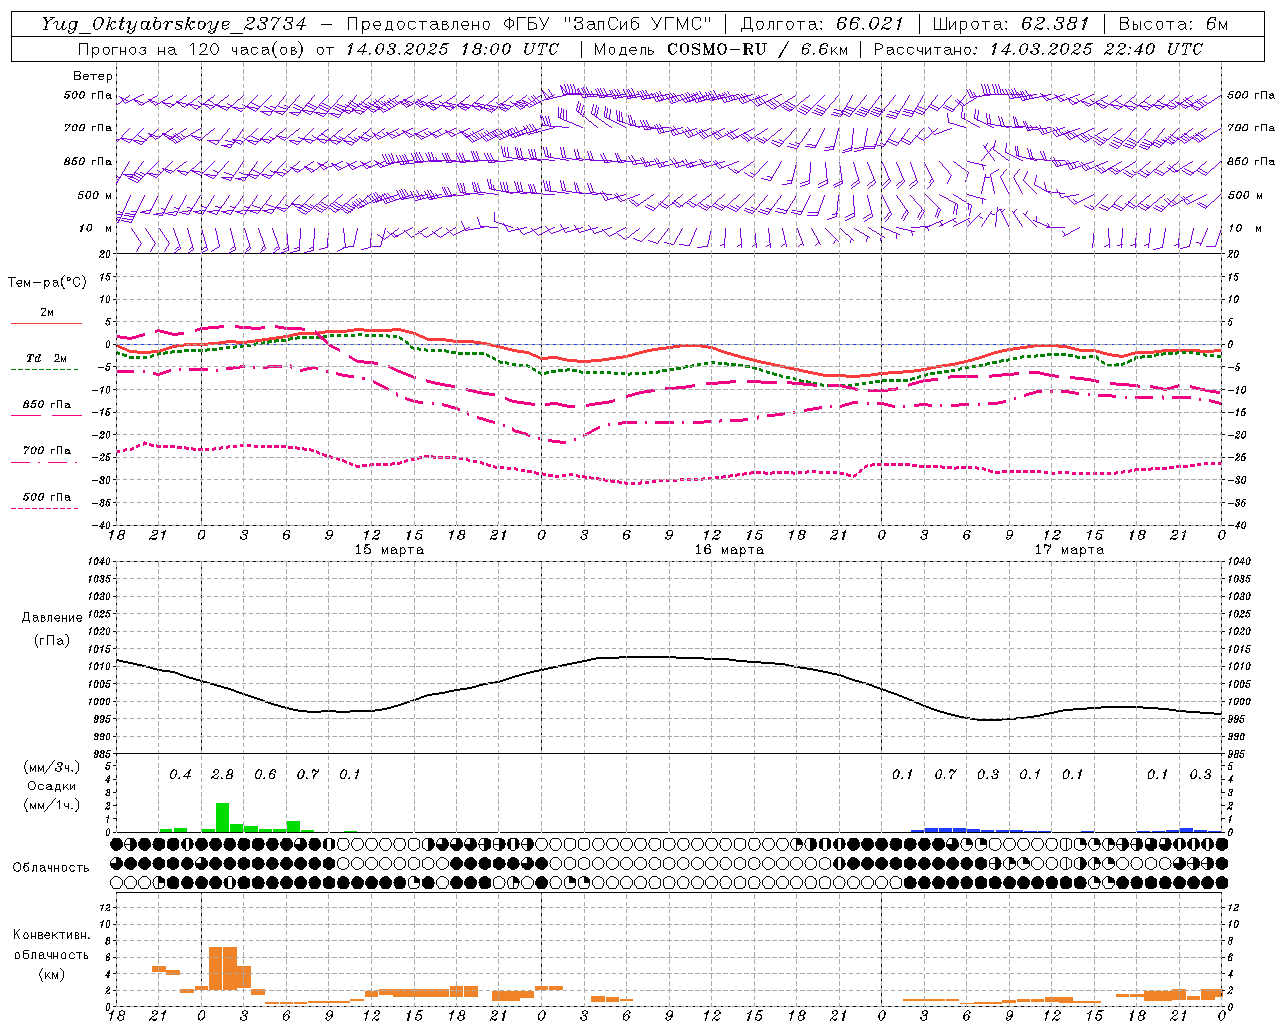
Task: Click the 'Широта: 62.381' latitude value
Action: (x=1010, y=24)
